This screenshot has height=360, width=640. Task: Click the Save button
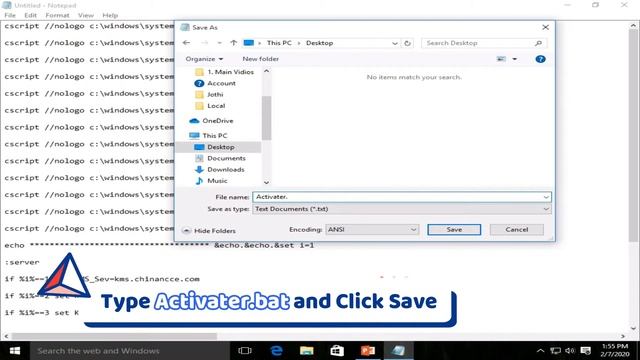tap(454, 229)
